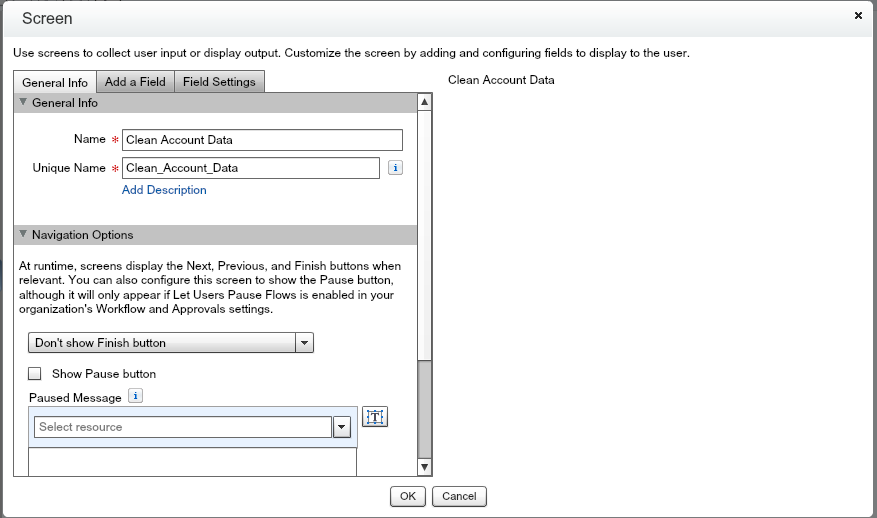Click info icon beside Paused Message
This screenshot has width=877, height=518.
point(136,397)
